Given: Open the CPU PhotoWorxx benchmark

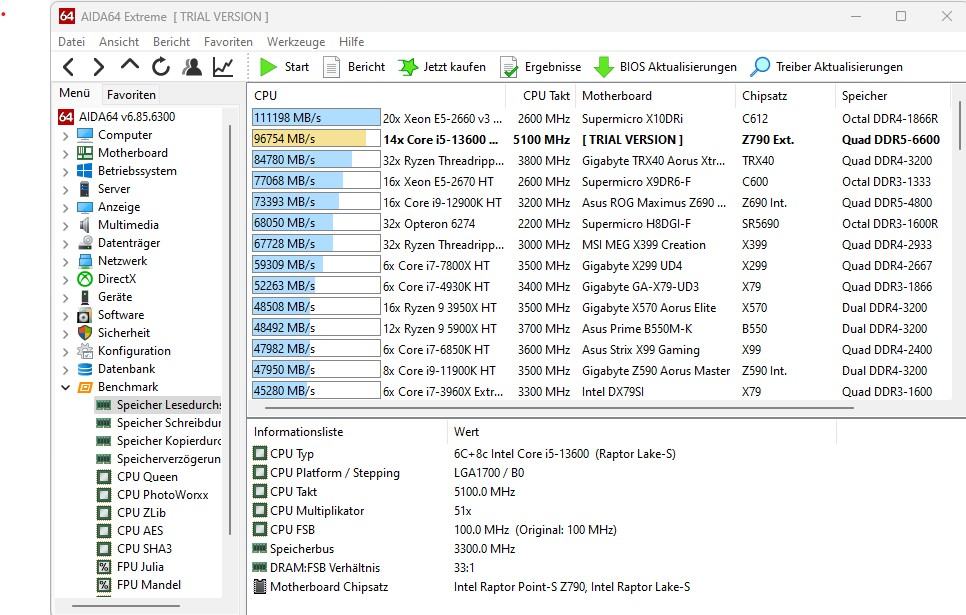Looking at the screenshot, I should (x=153, y=495).
